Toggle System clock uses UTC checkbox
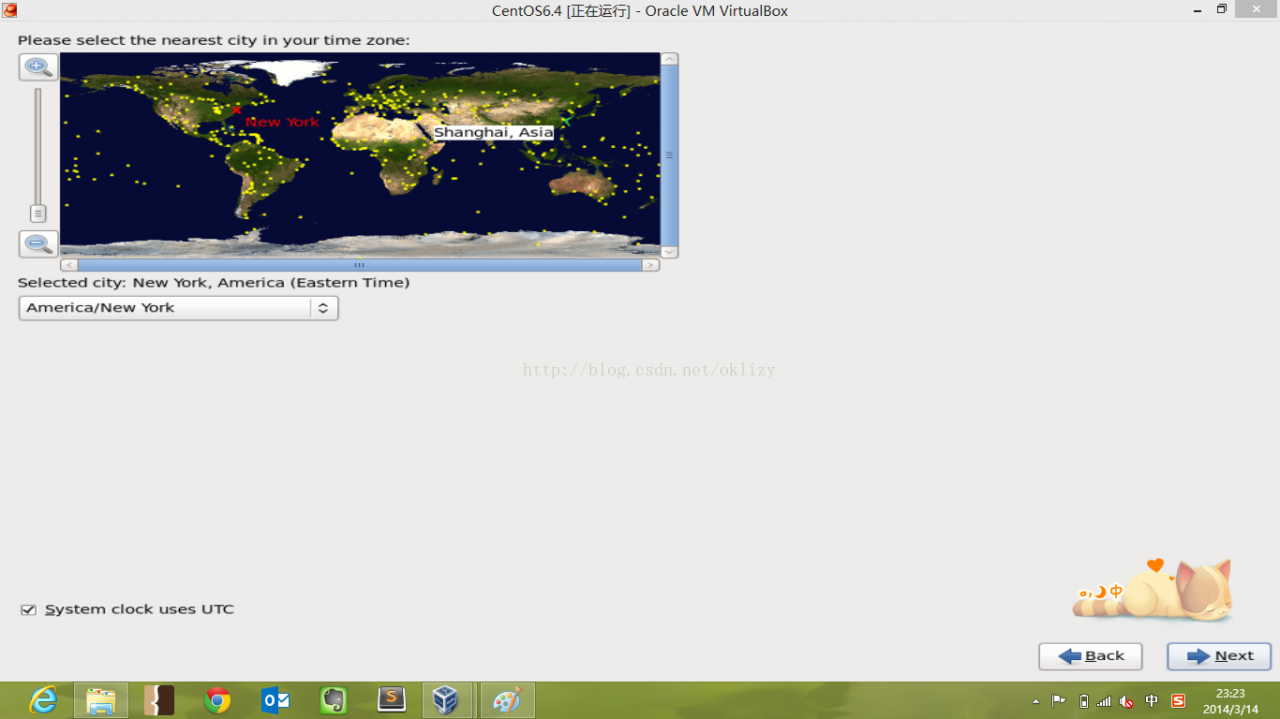1280x719 pixels. (28, 609)
